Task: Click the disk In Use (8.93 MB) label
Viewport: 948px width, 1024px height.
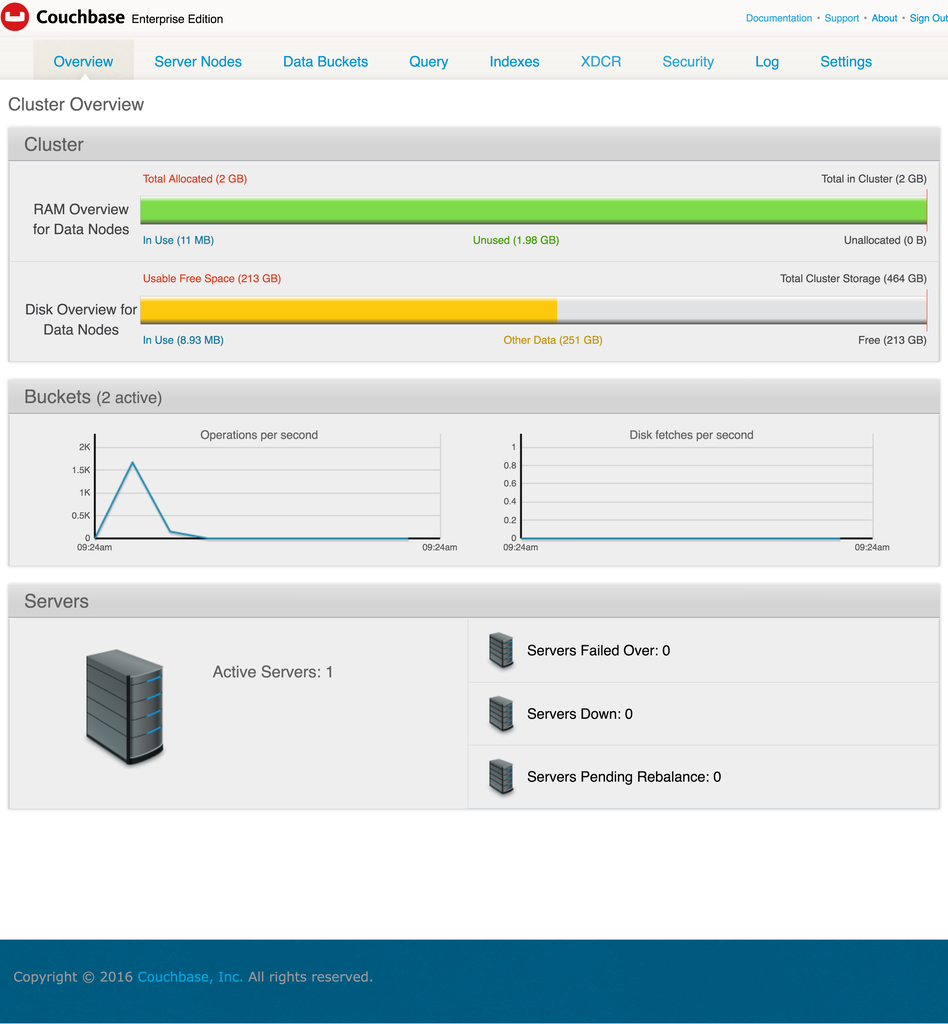Action: [x=183, y=340]
